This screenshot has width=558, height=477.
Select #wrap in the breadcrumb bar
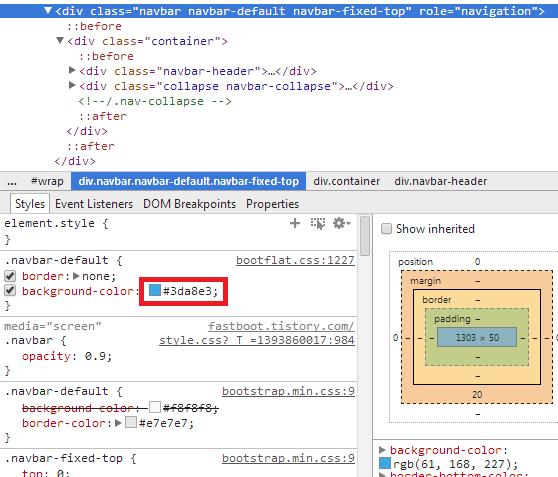point(47,182)
